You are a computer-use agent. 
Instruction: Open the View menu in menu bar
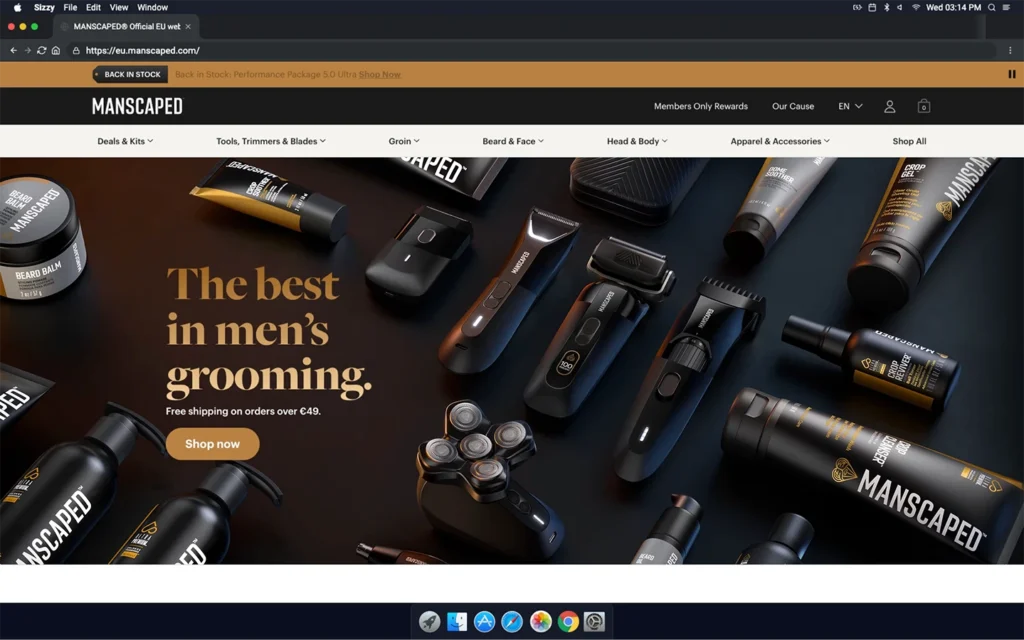click(118, 7)
